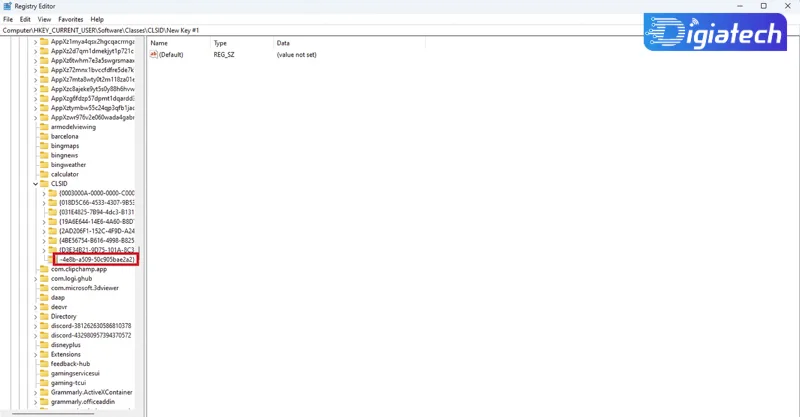Click the AppXz1mya4qsx folder icon
Image resolution: width=800 pixels, height=417 pixels.
[44, 42]
